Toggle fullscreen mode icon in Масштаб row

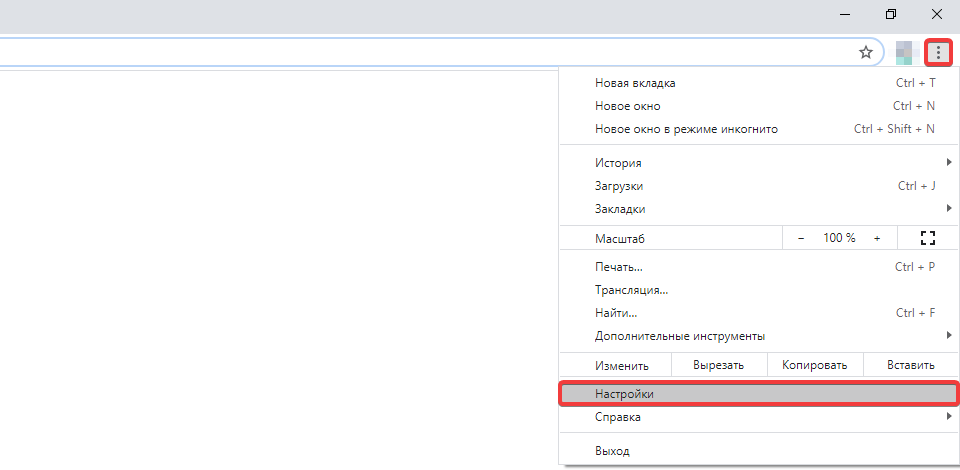(927, 238)
